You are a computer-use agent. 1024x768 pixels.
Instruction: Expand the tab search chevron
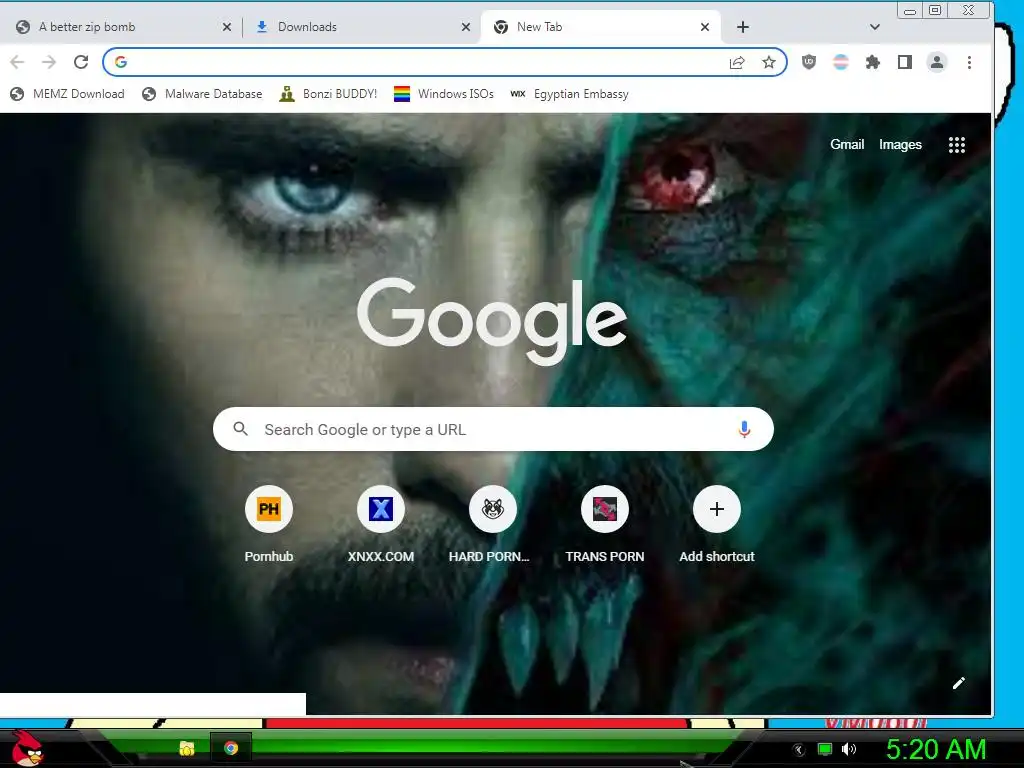click(875, 27)
